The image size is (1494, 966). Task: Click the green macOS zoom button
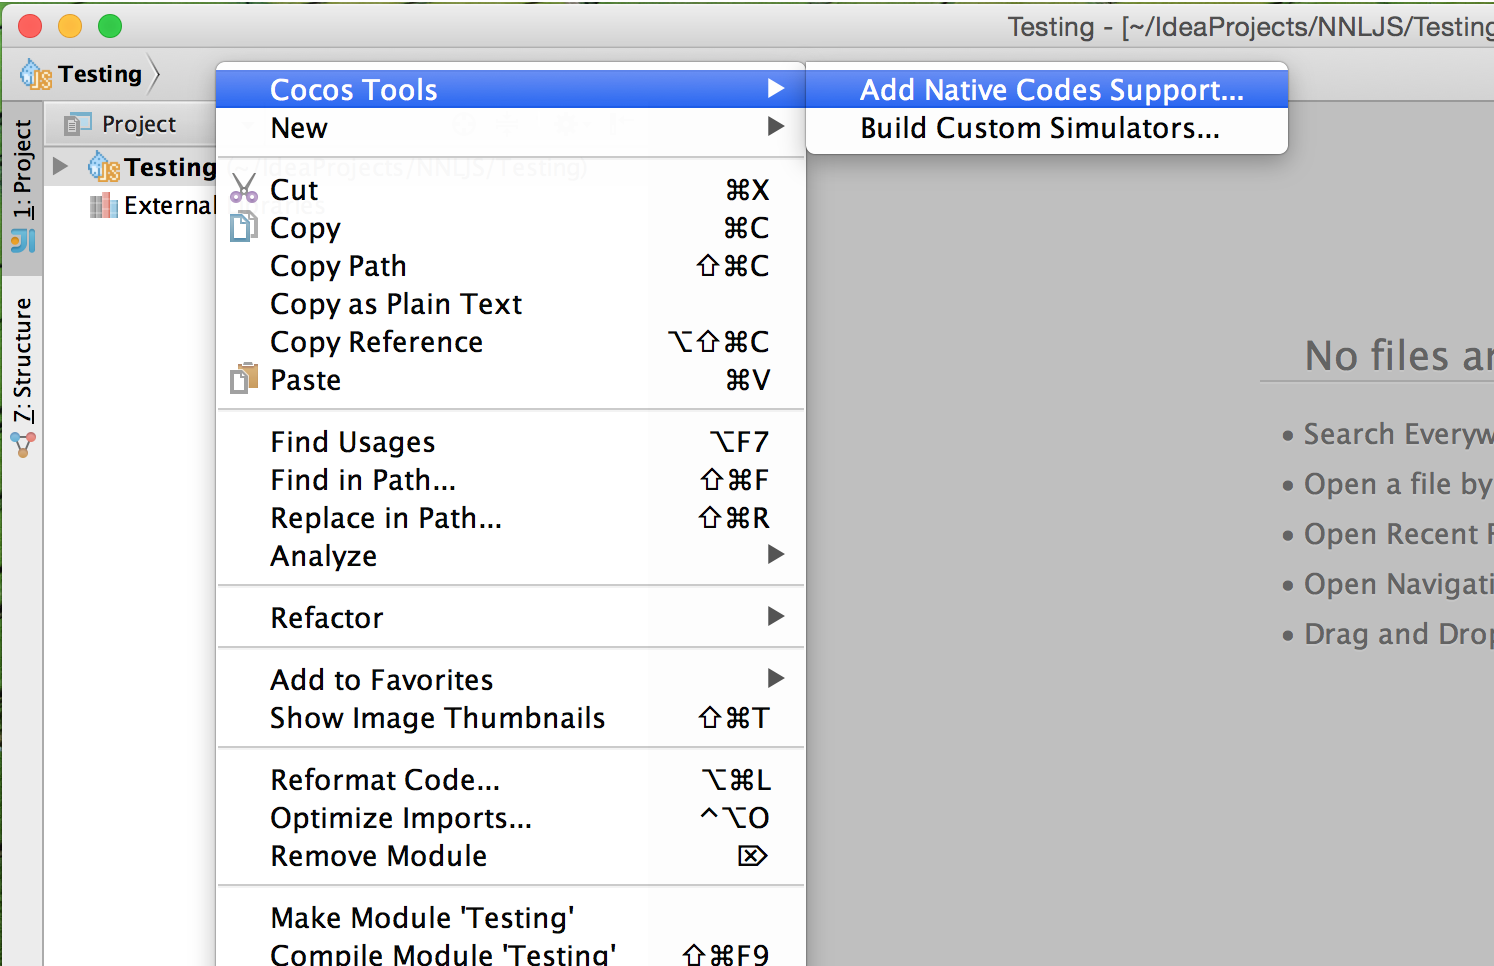pos(110,26)
